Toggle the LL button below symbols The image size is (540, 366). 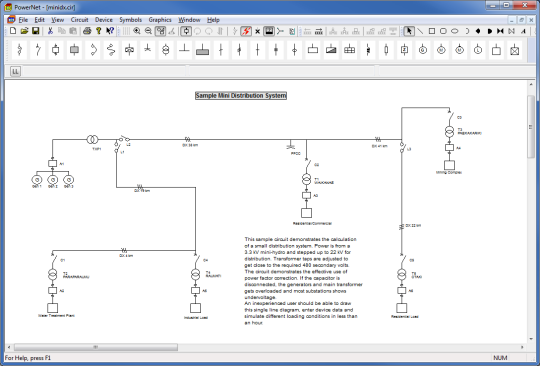pyautogui.click(x=15, y=72)
